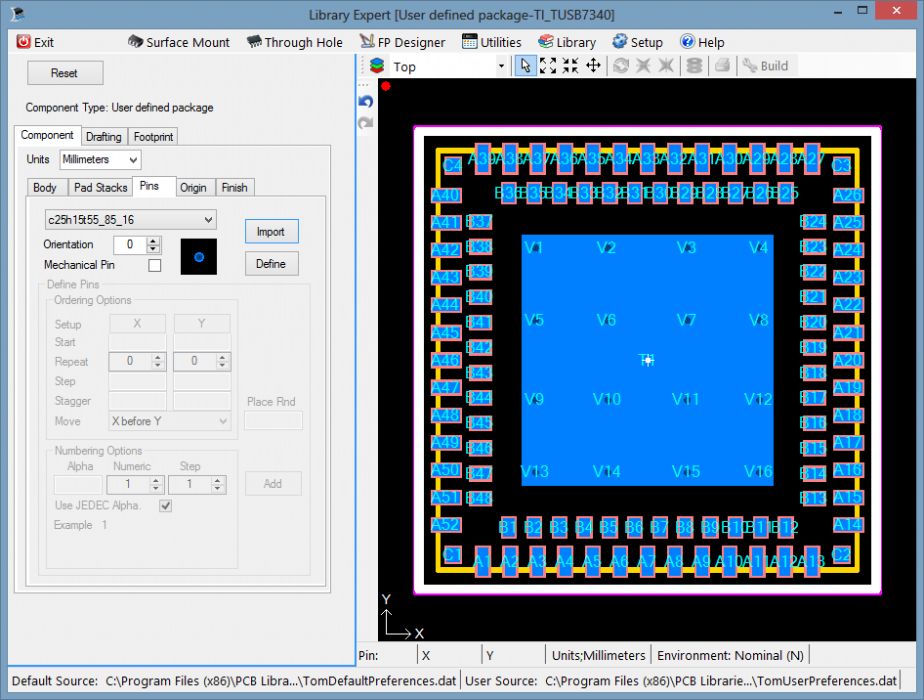
Task: Click the Build wrench button
Action: 765,66
